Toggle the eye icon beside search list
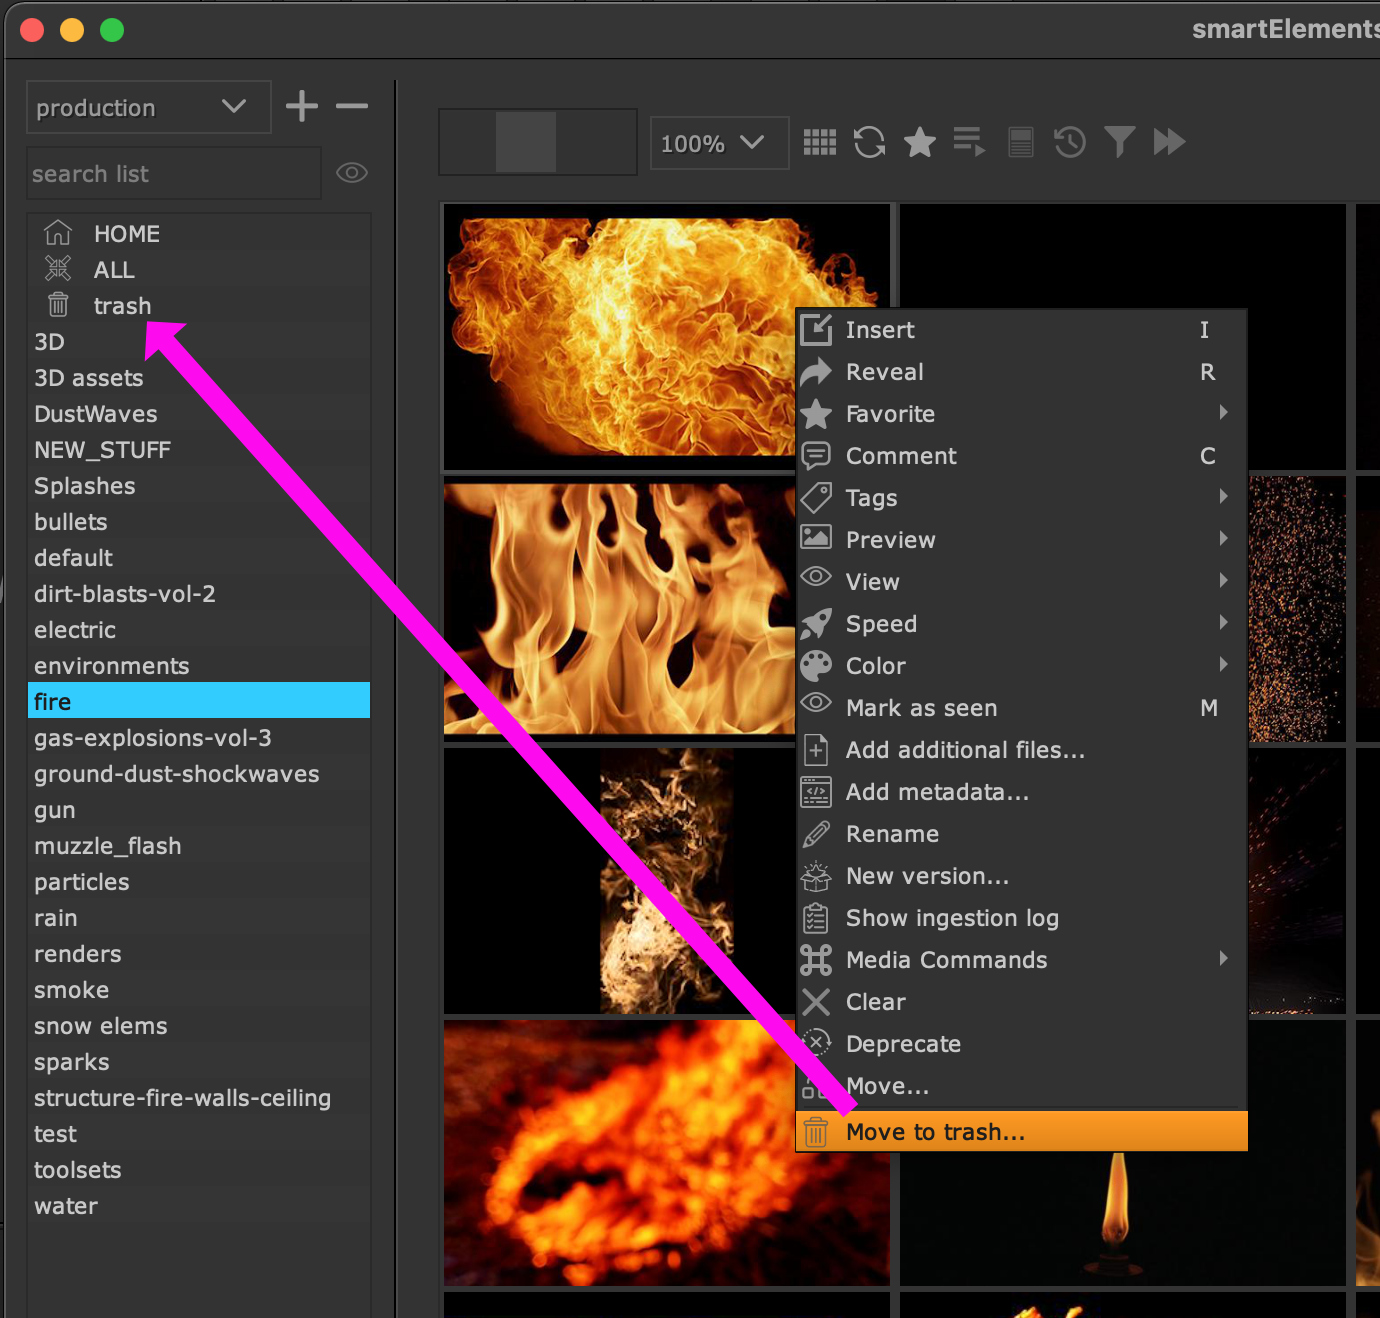1380x1318 pixels. tap(351, 173)
